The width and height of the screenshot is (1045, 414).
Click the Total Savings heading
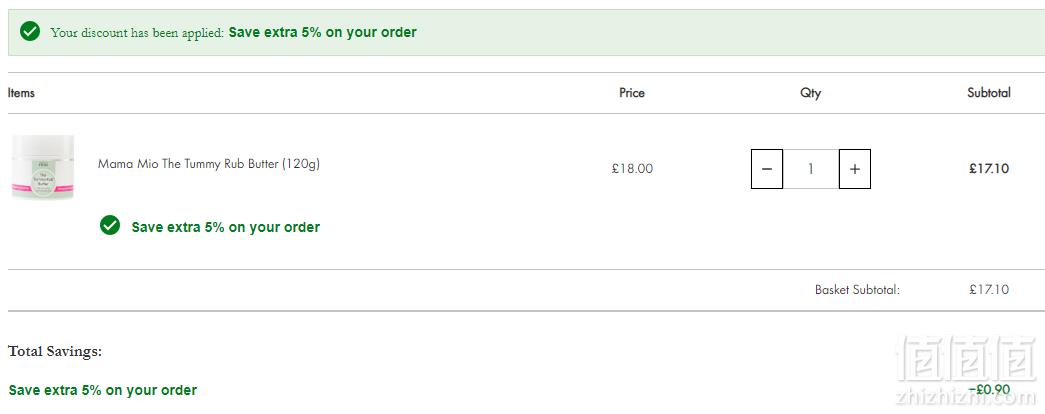(55, 351)
